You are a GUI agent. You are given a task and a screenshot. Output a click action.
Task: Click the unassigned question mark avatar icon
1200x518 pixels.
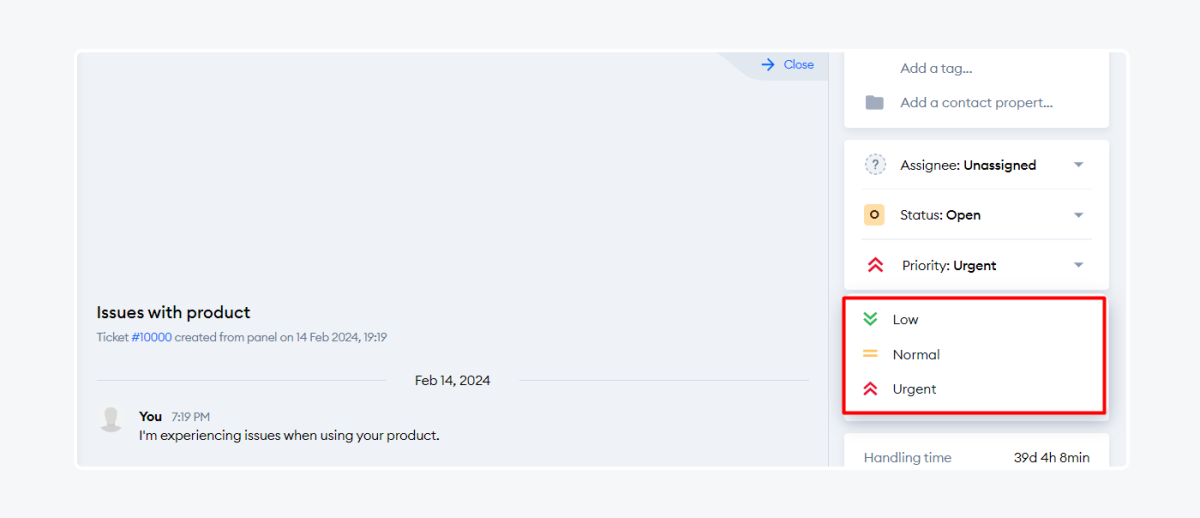(875, 165)
